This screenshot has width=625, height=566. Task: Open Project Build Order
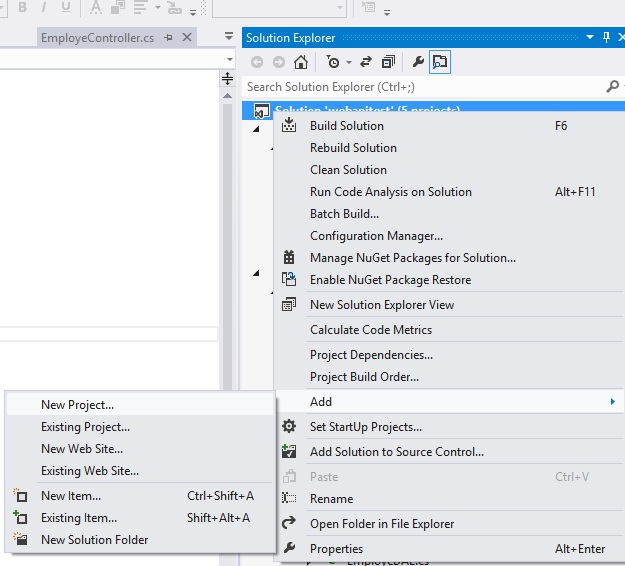[450, 376]
